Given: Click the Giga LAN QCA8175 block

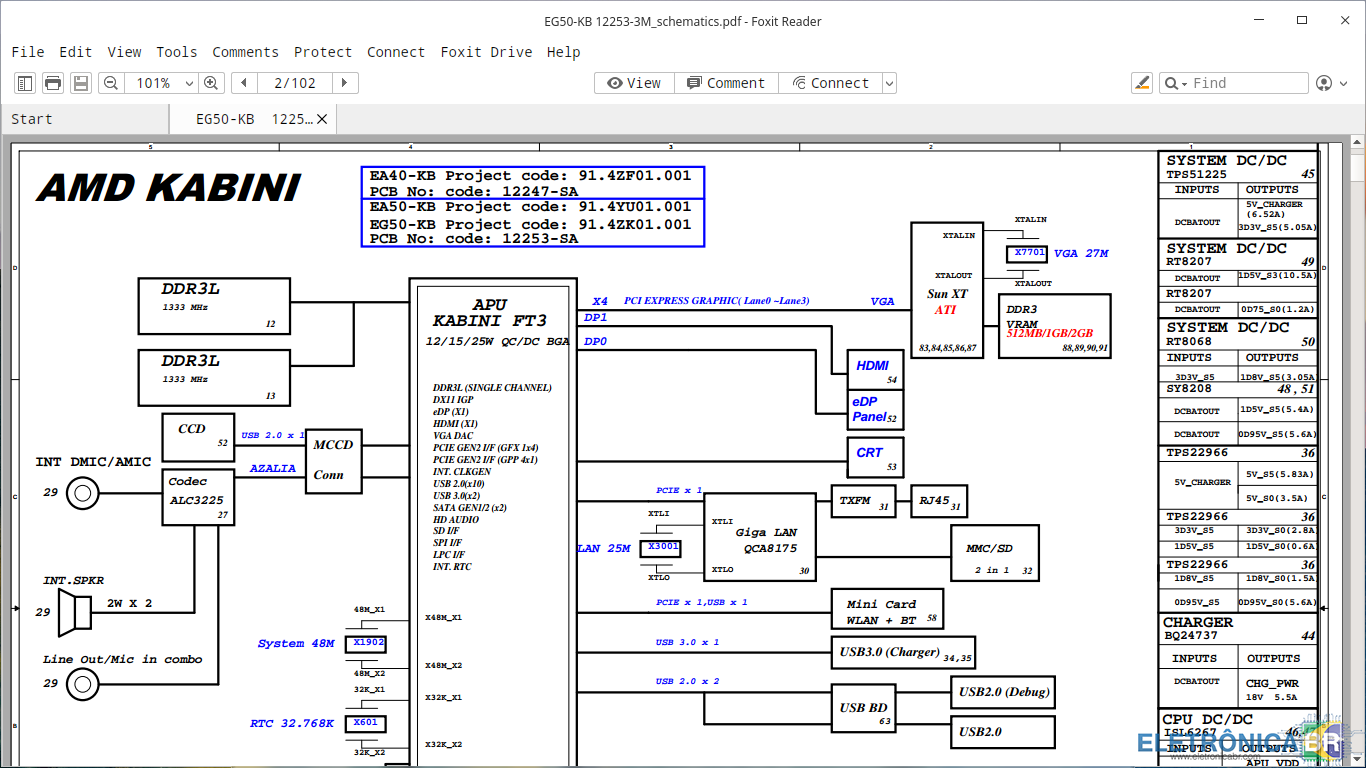Looking at the screenshot, I should [x=760, y=538].
